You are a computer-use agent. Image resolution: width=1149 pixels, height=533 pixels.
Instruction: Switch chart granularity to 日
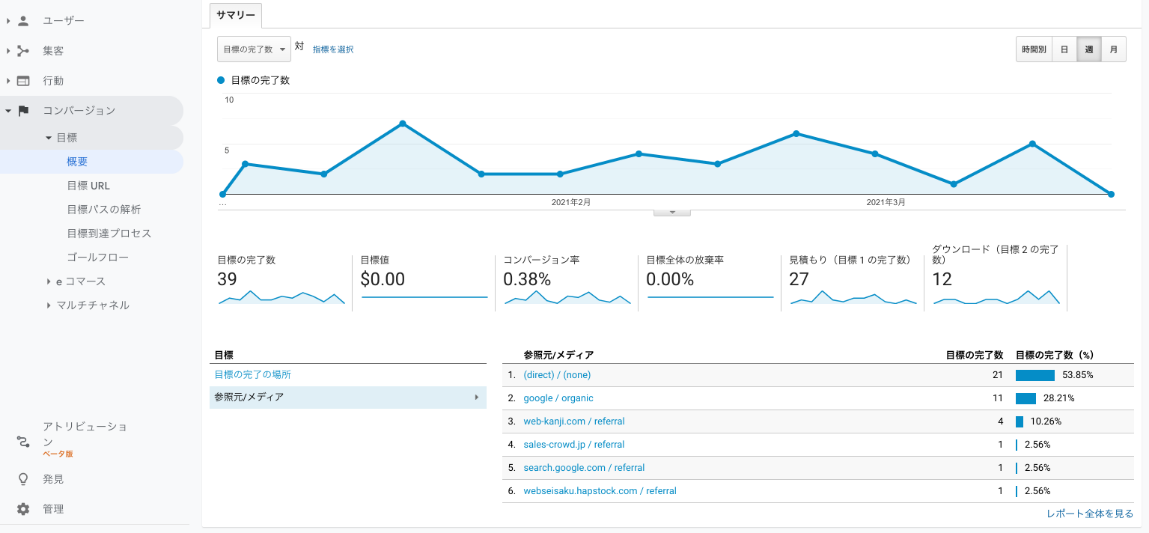coord(1064,49)
